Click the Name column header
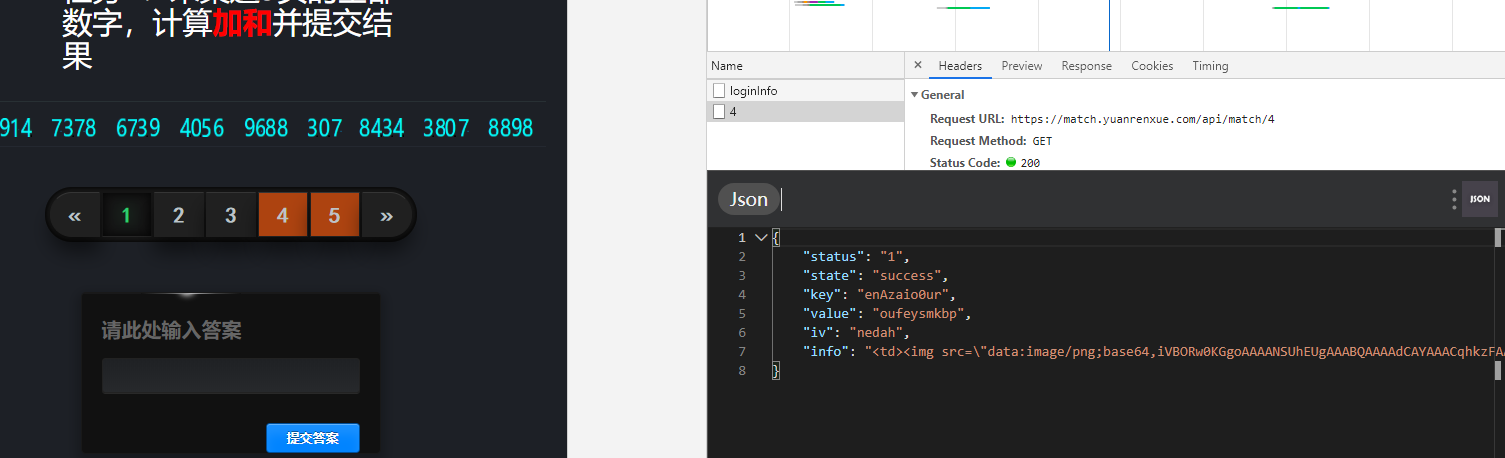The height and width of the screenshot is (458, 1505). pos(727,66)
